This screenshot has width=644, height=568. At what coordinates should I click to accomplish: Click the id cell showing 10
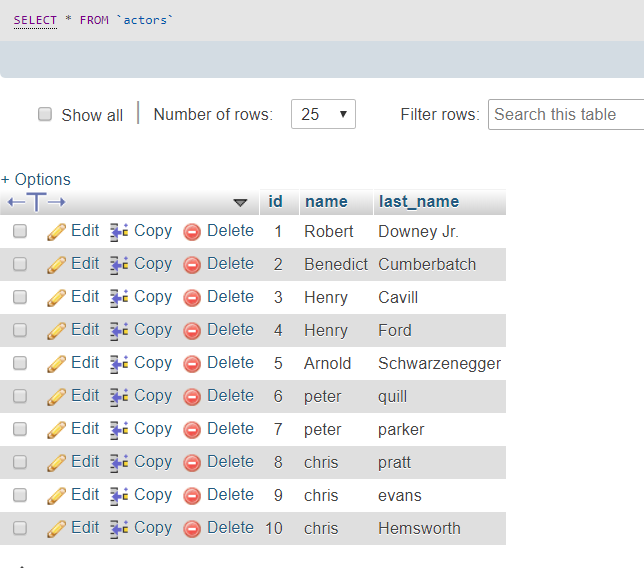click(274, 529)
